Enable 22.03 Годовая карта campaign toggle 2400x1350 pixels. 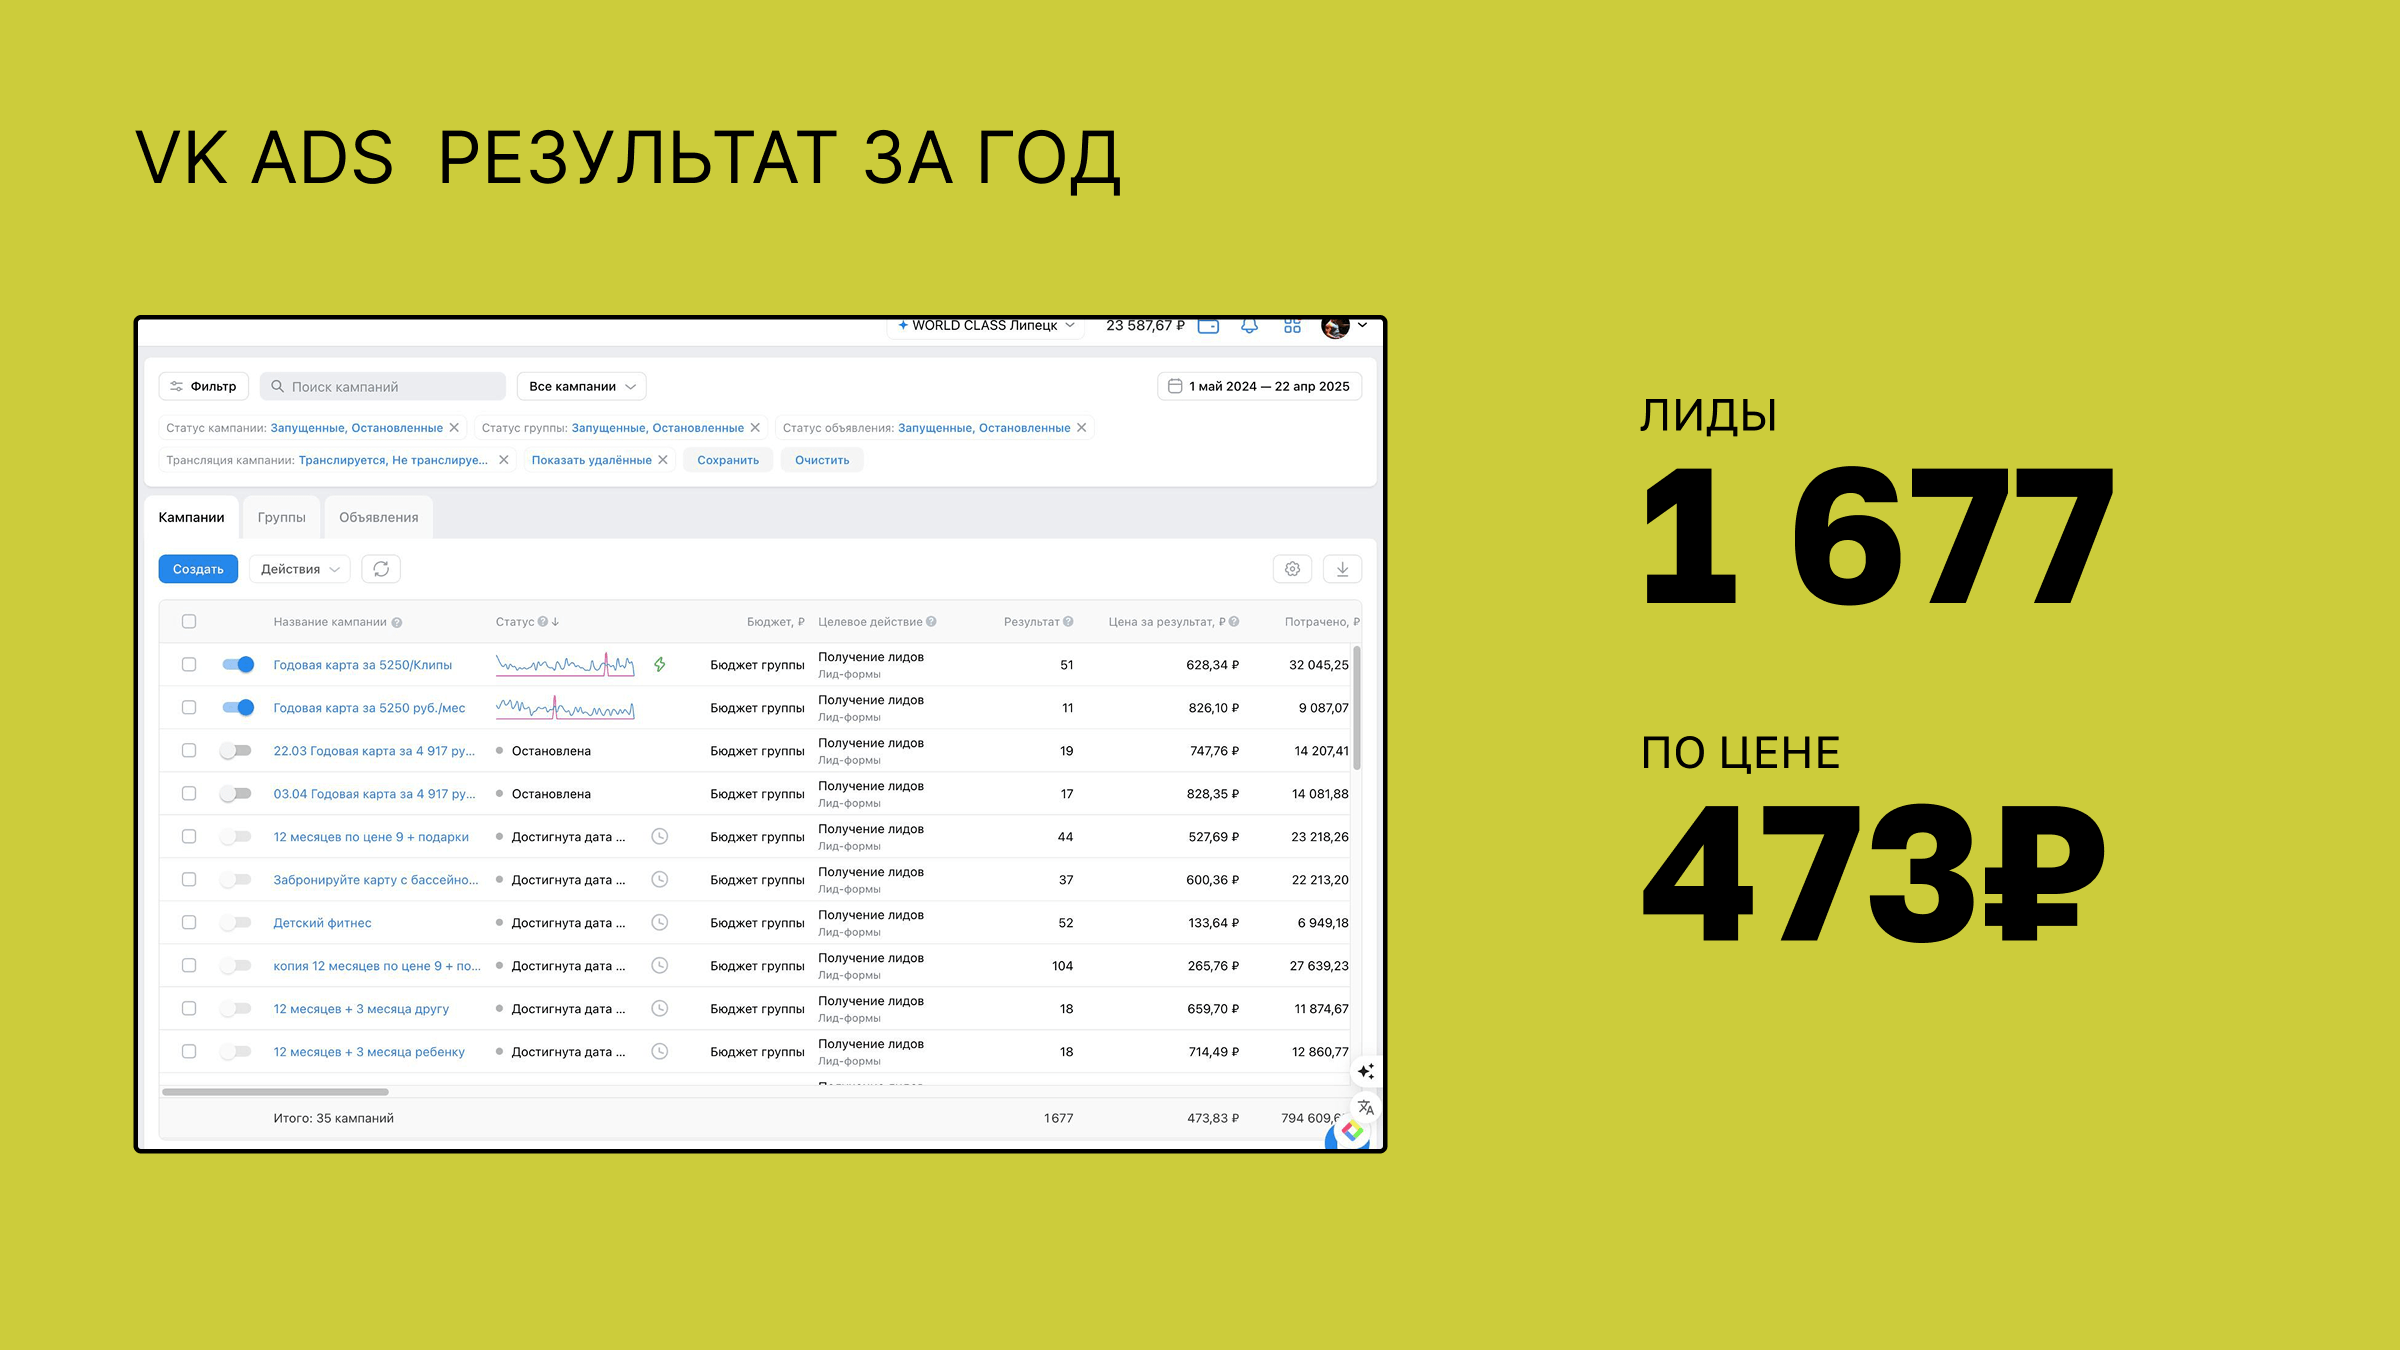click(236, 750)
